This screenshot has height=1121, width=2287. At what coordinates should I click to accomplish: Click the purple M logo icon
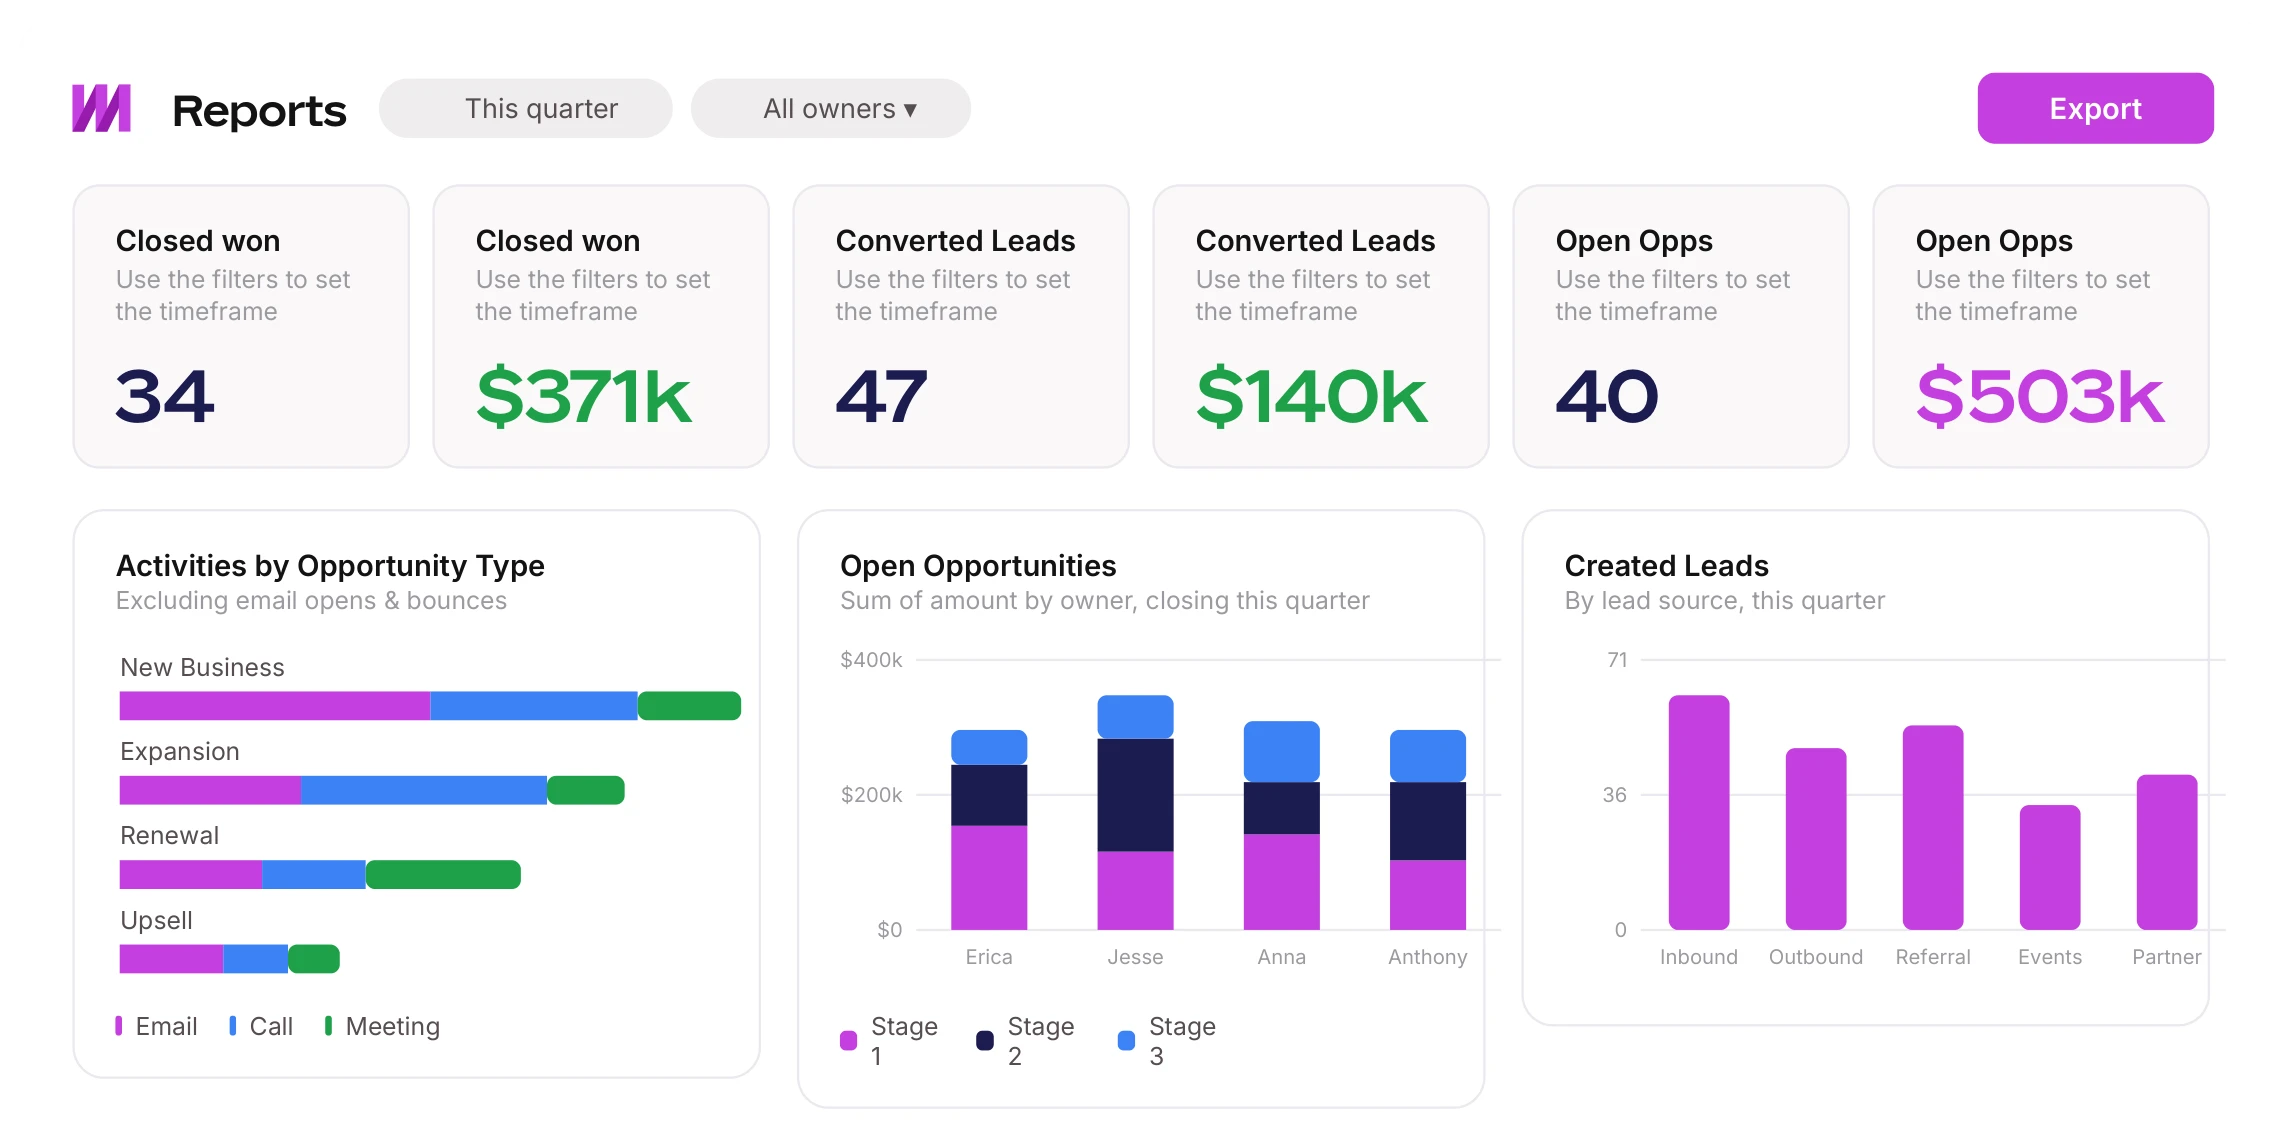[x=101, y=108]
